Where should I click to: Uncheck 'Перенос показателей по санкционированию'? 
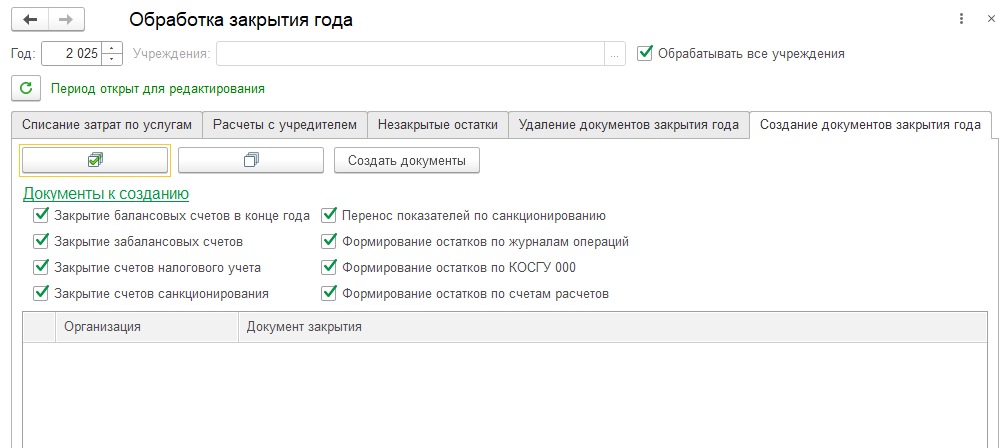329,215
